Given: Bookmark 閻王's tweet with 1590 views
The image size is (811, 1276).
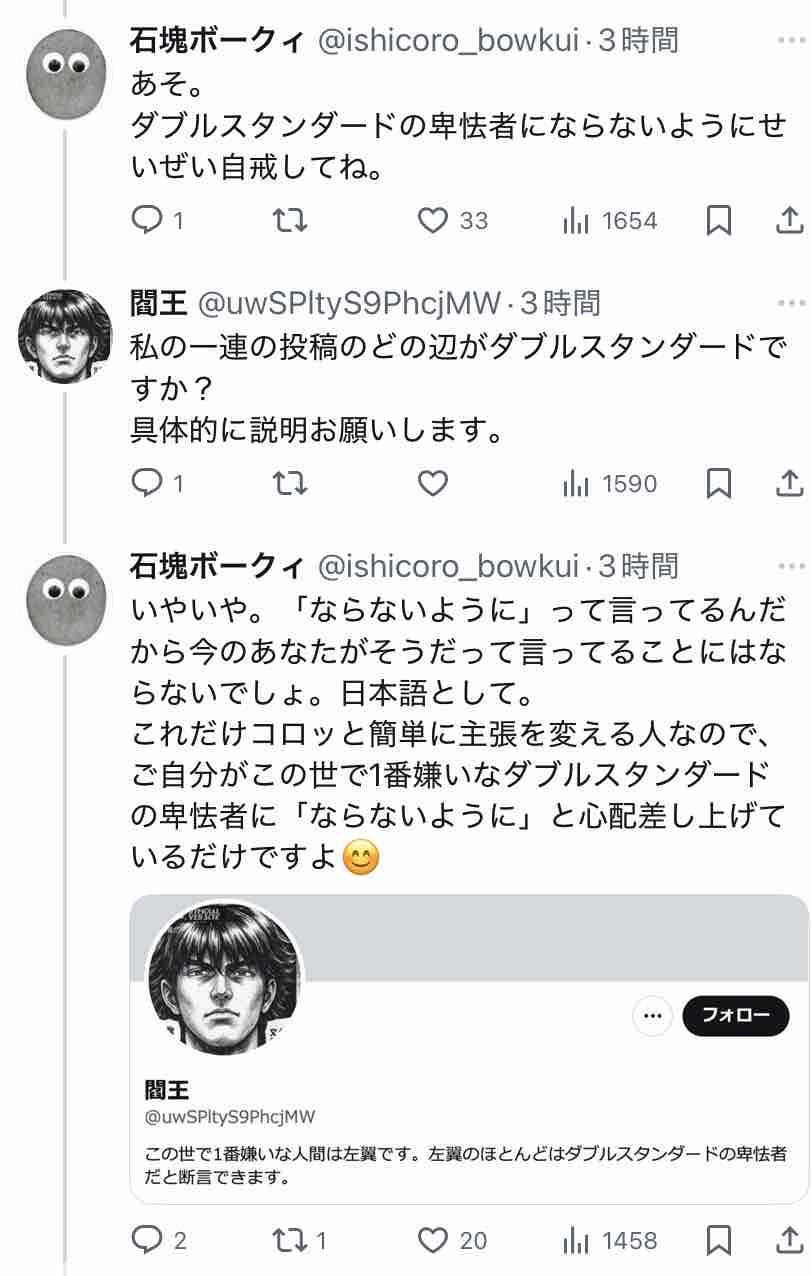Looking at the screenshot, I should coord(718,484).
